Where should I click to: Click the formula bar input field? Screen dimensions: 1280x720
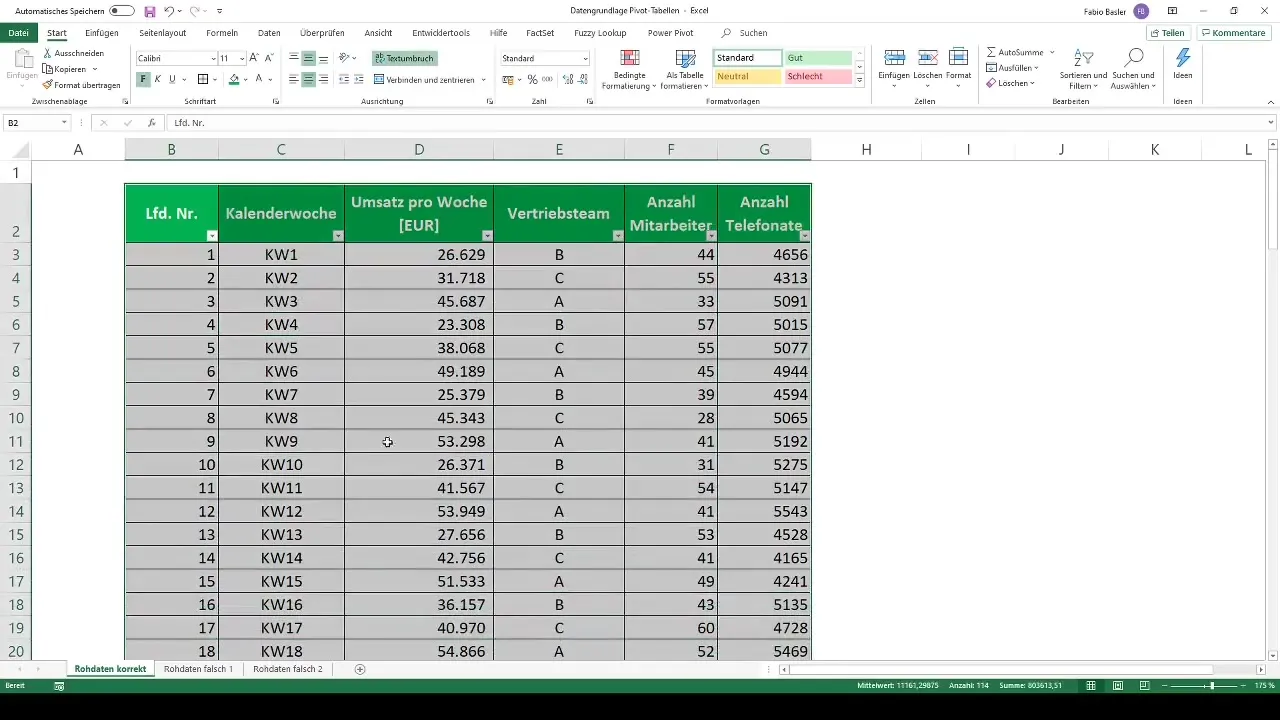pos(720,122)
